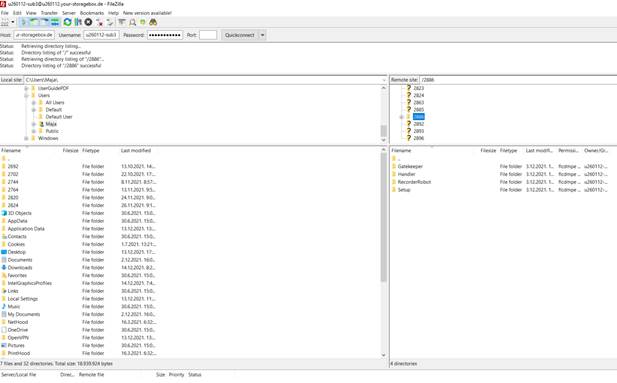This screenshot has width=617, height=383.
Task: Open the View menu
Action: pyautogui.click(x=31, y=13)
